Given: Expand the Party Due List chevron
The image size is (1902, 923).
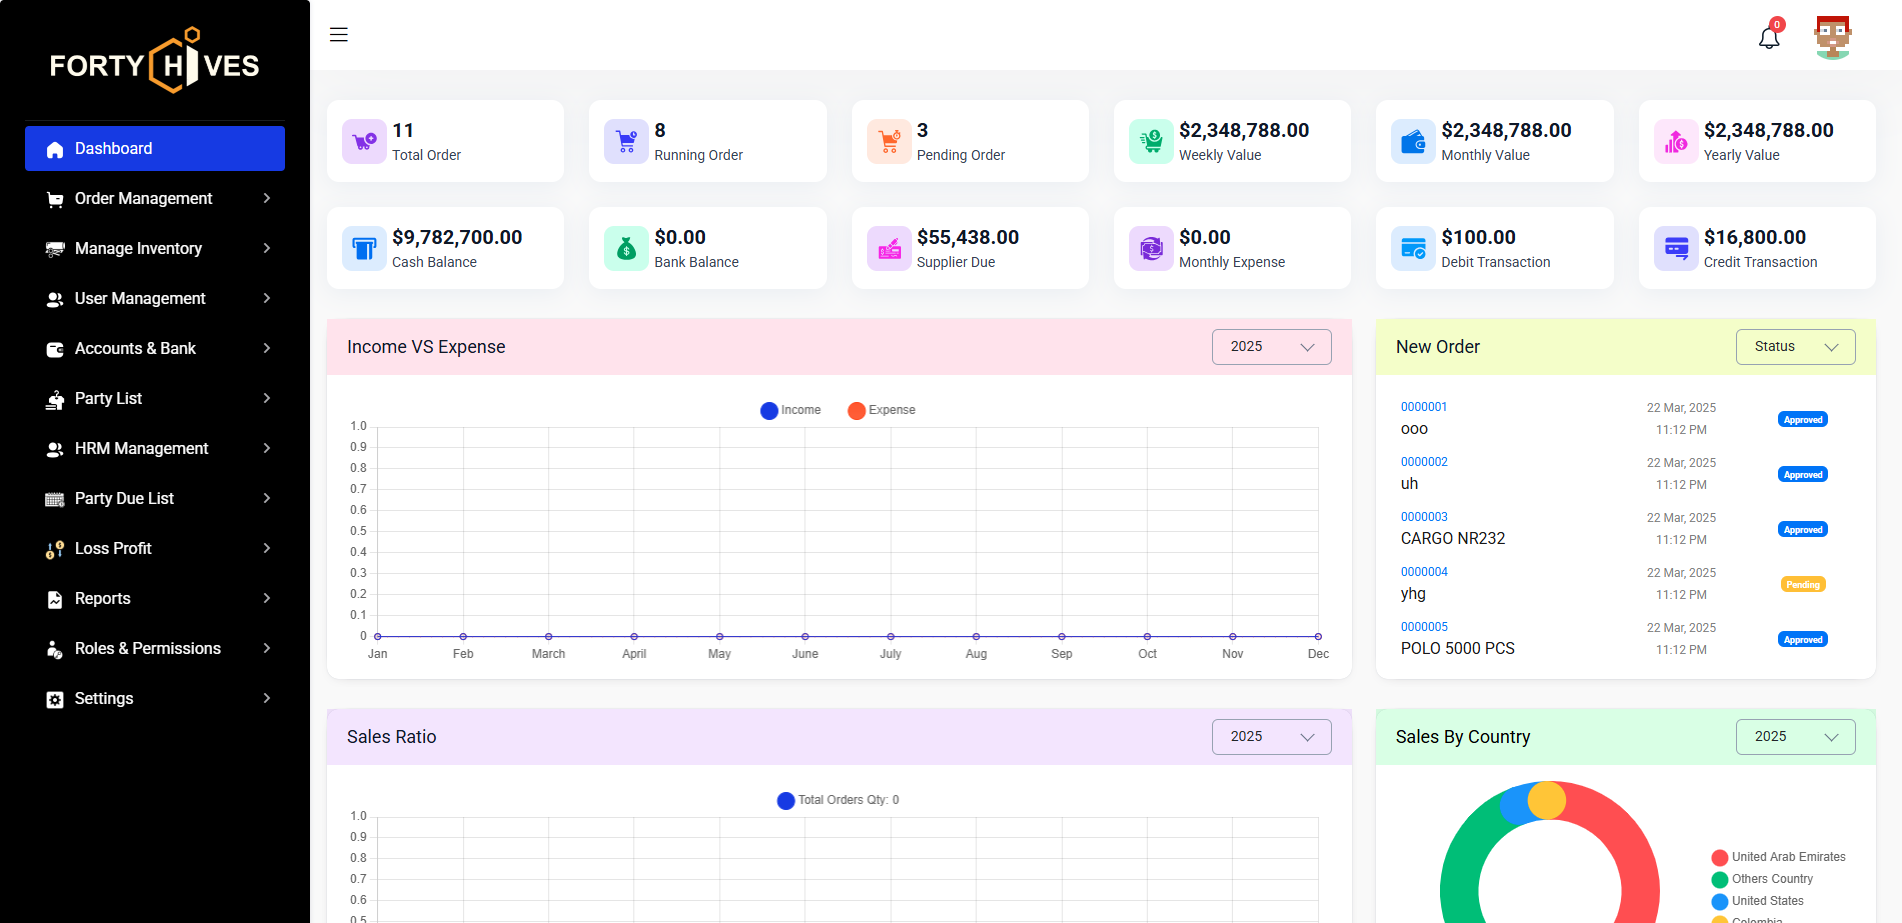Looking at the screenshot, I should [x=267, y=498].
